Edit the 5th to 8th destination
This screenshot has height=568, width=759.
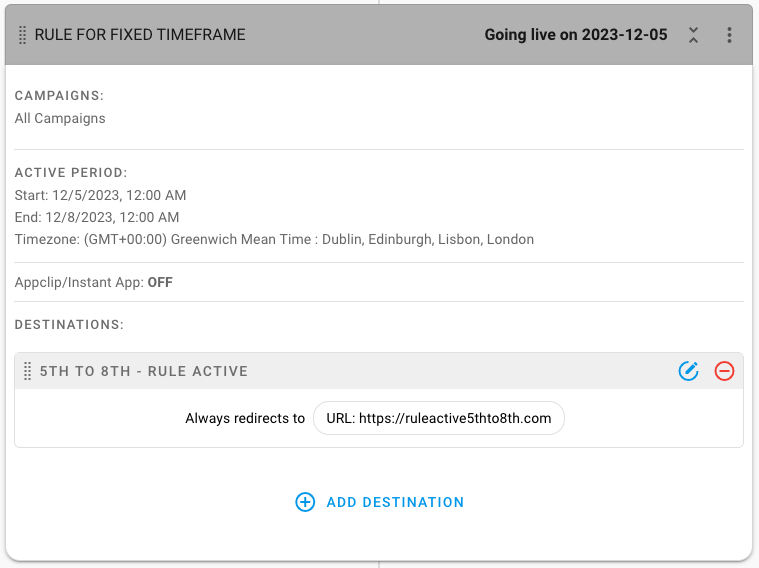pos(688,371)
